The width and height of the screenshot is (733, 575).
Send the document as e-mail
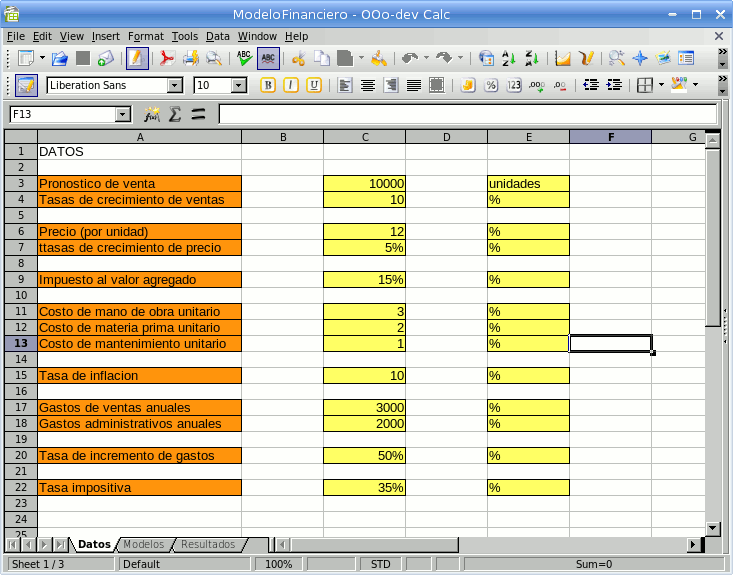(x=106, y=58)
